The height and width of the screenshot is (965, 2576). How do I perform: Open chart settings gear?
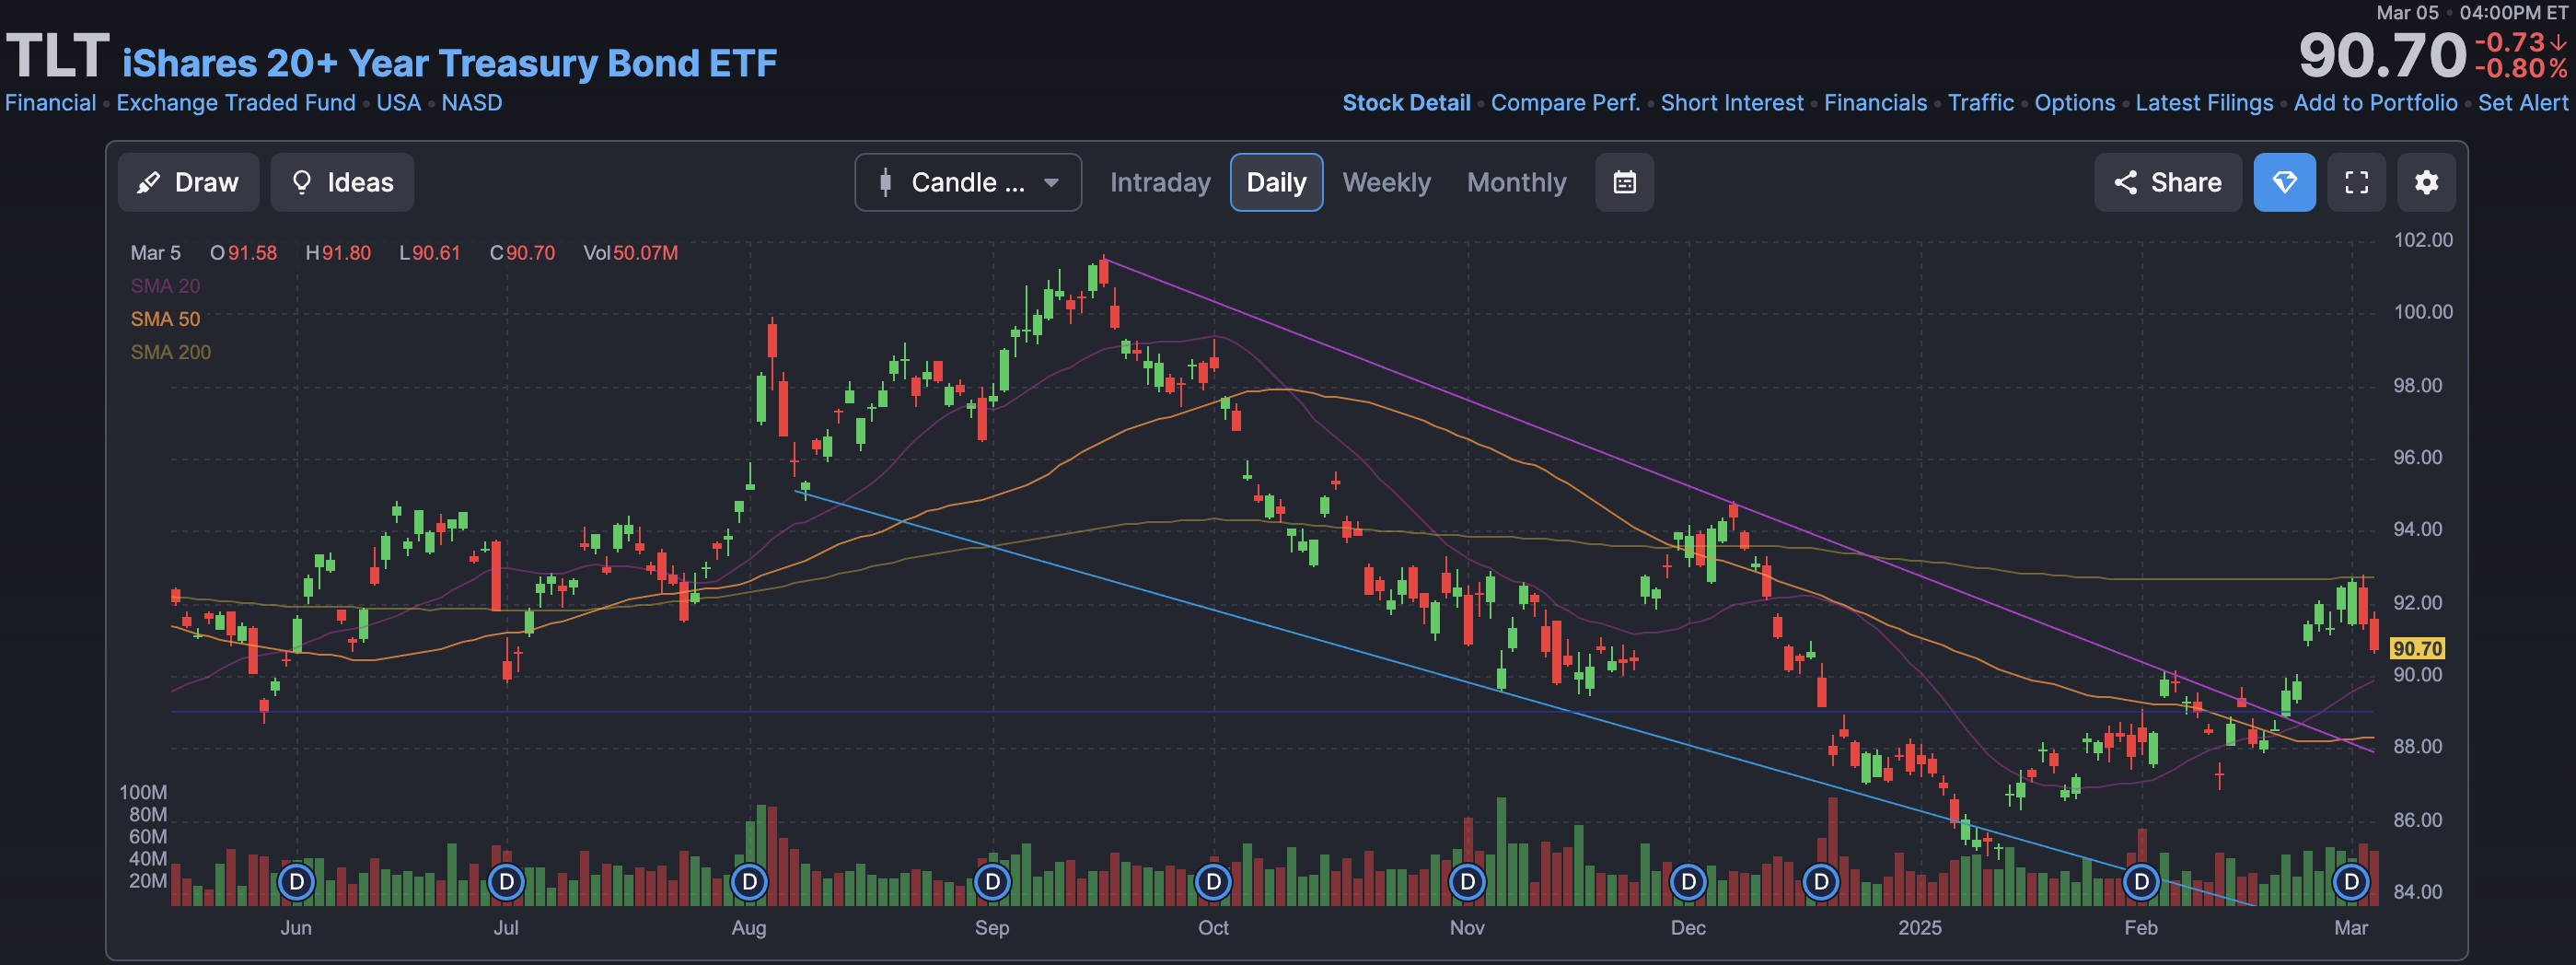pyautogui.click(x=2426, y=182)
